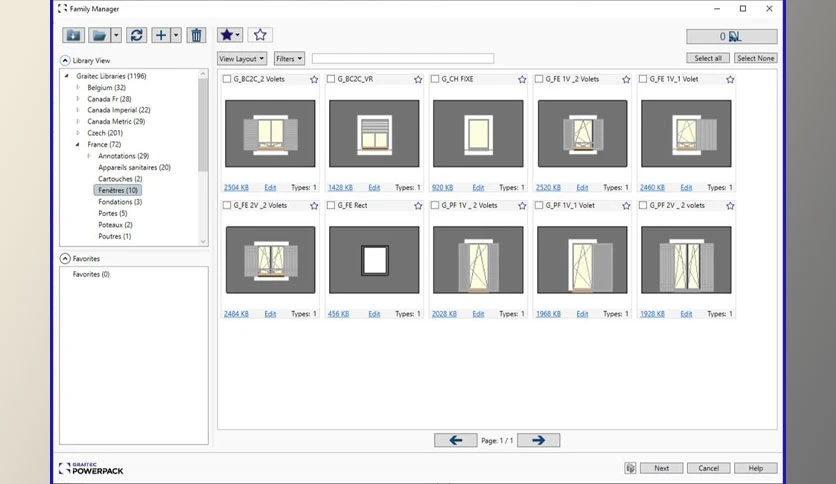
Task: Click the import library folder icon
Action: [x=74, y=35]
